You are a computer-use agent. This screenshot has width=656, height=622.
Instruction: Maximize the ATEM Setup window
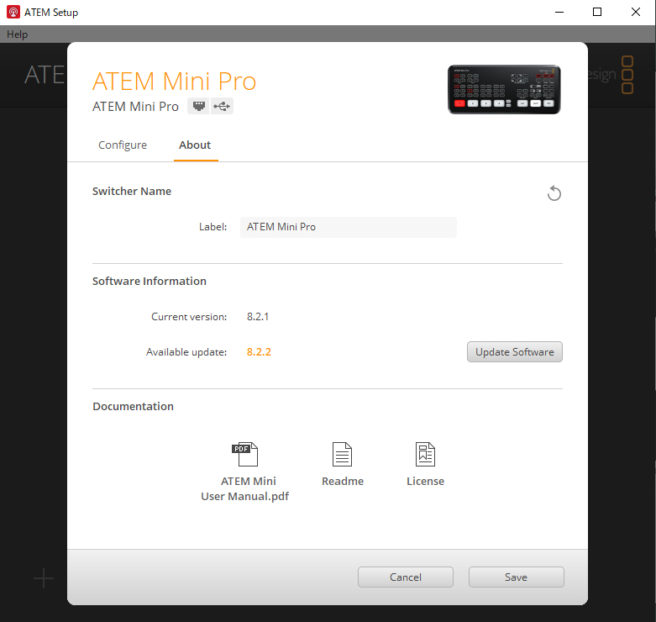597,12
